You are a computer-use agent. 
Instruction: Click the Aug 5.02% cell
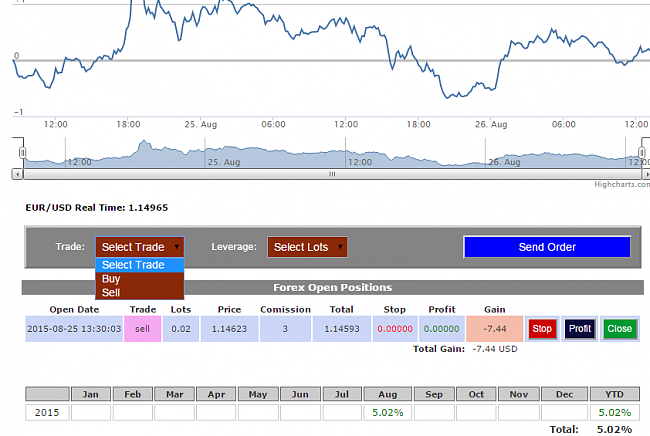[388, 413]
